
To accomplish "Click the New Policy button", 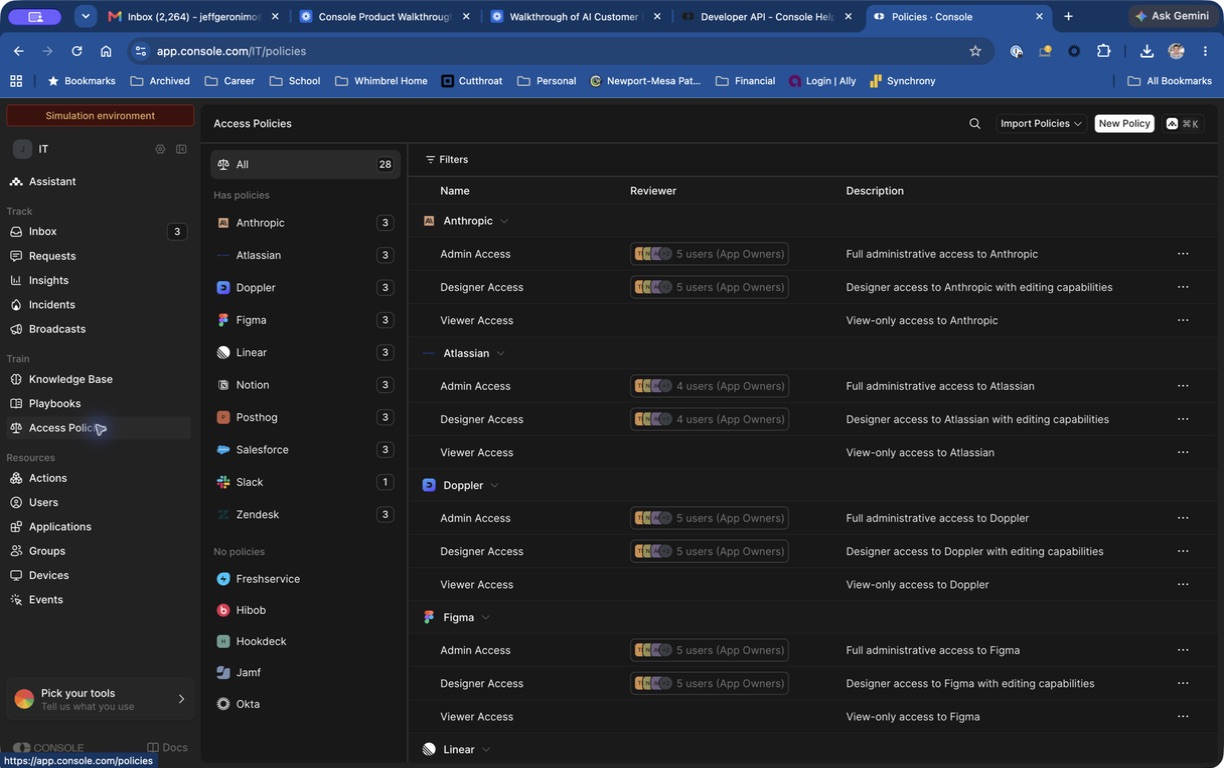I will pyautogui.click(x=1124, y=124).
